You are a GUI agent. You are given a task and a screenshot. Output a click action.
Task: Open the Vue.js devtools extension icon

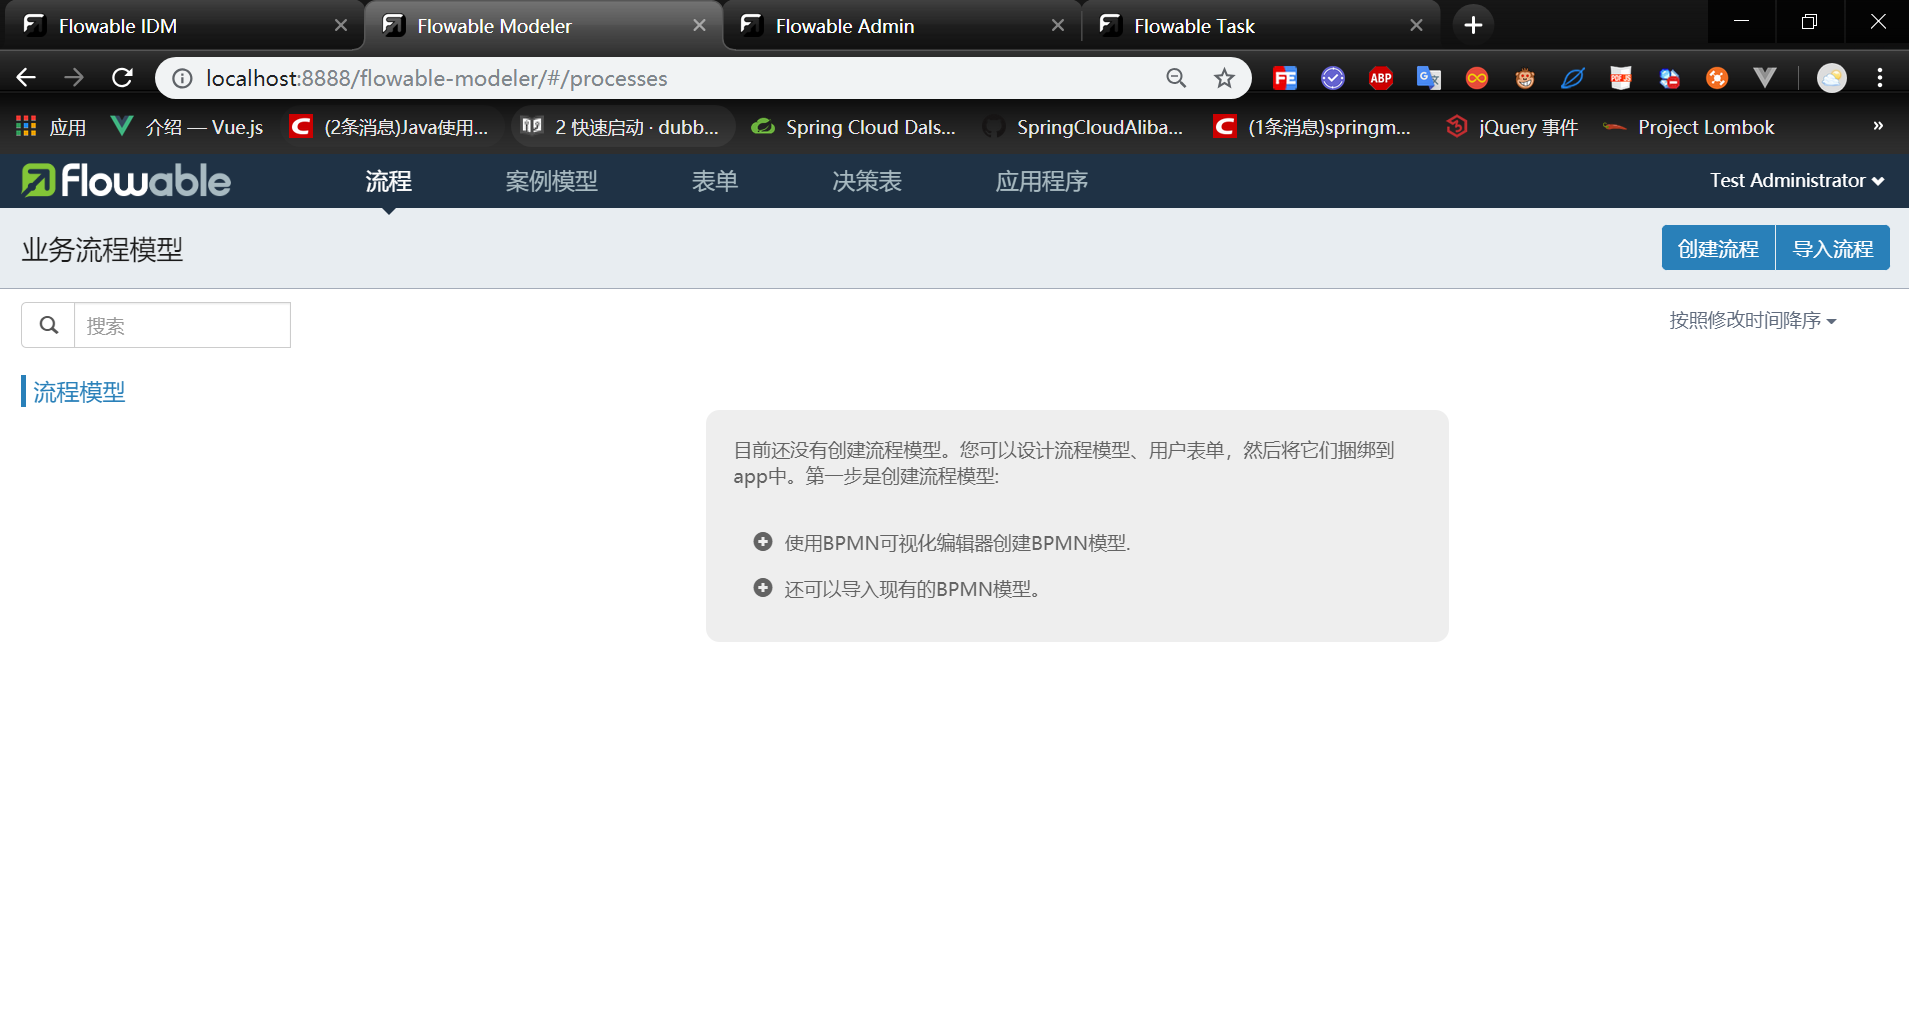pos(1767,77)
